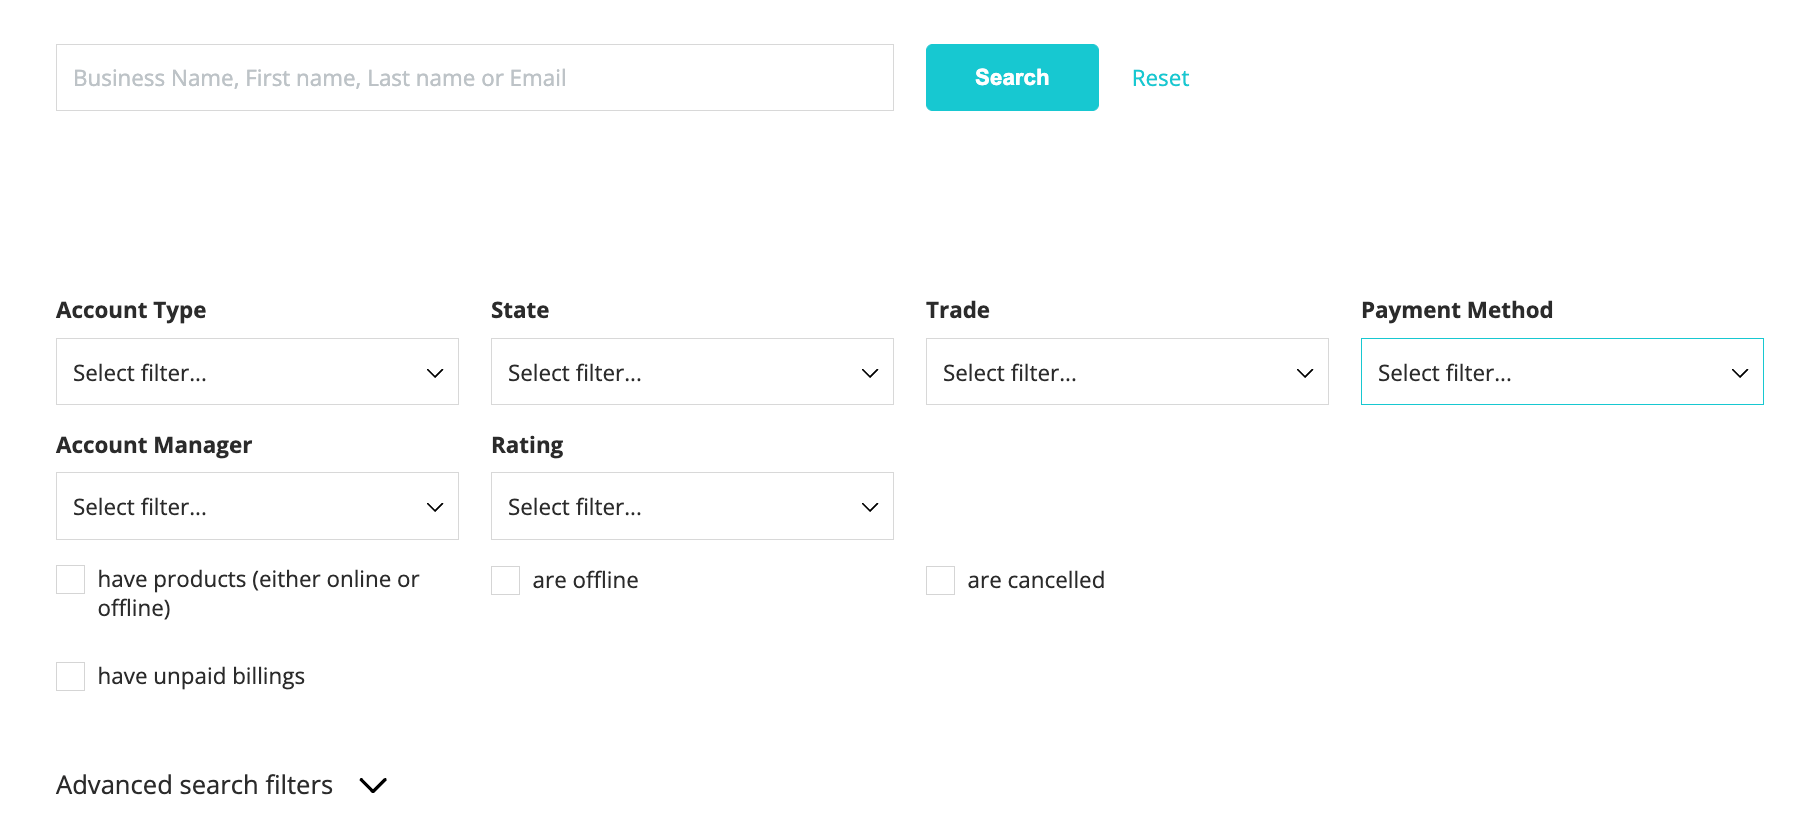Open the Trade filter dropdown

tap(1126, 372)
